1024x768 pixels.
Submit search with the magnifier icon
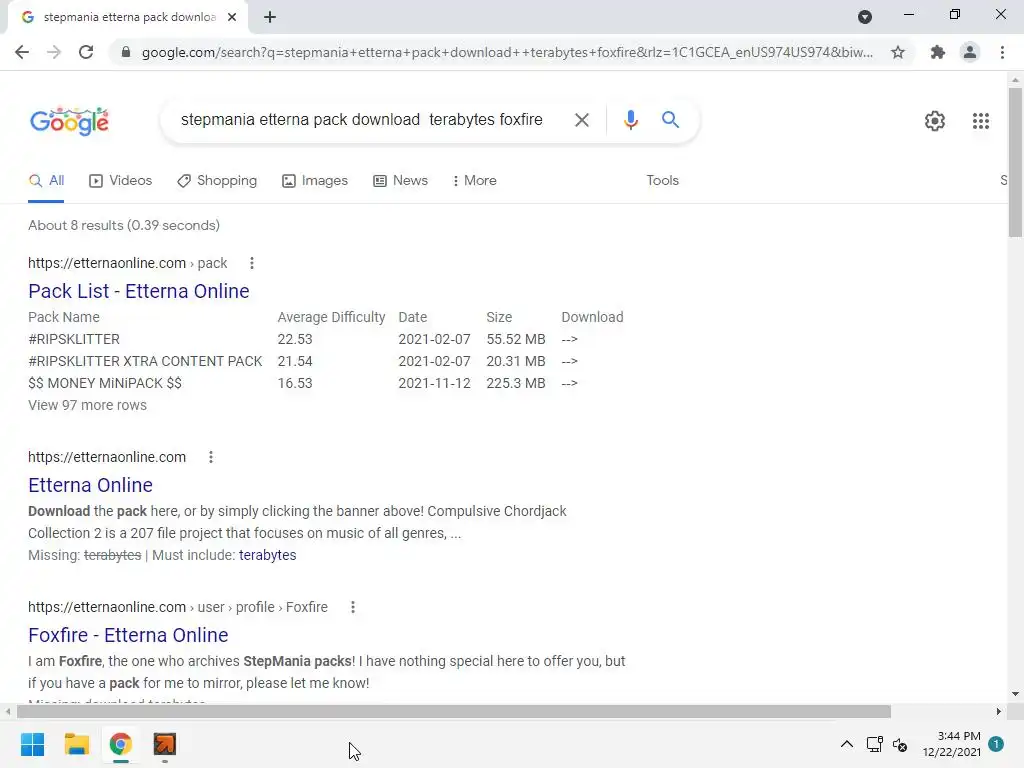[670, 120]
